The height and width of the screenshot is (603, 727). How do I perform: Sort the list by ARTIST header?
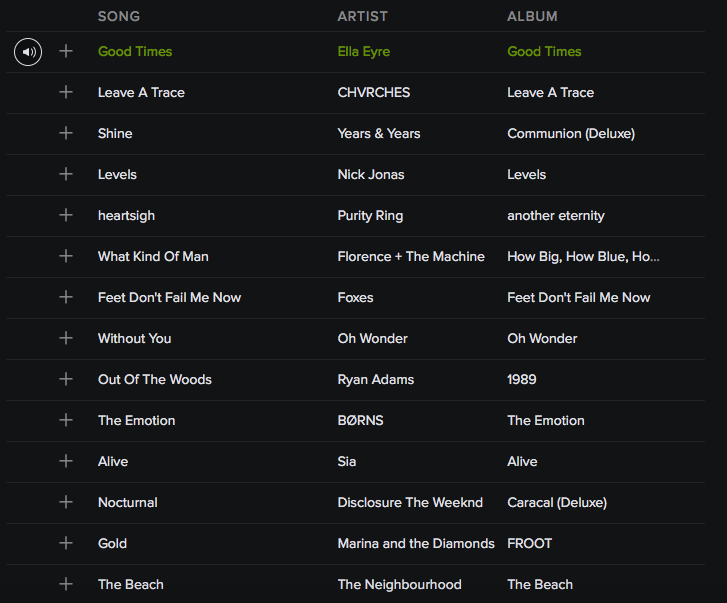coord(362,16)
